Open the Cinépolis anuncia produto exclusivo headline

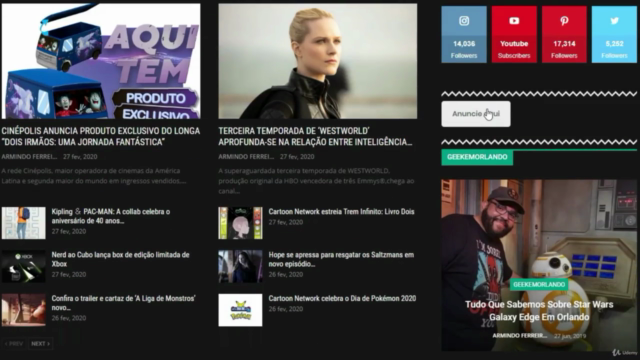100,136
